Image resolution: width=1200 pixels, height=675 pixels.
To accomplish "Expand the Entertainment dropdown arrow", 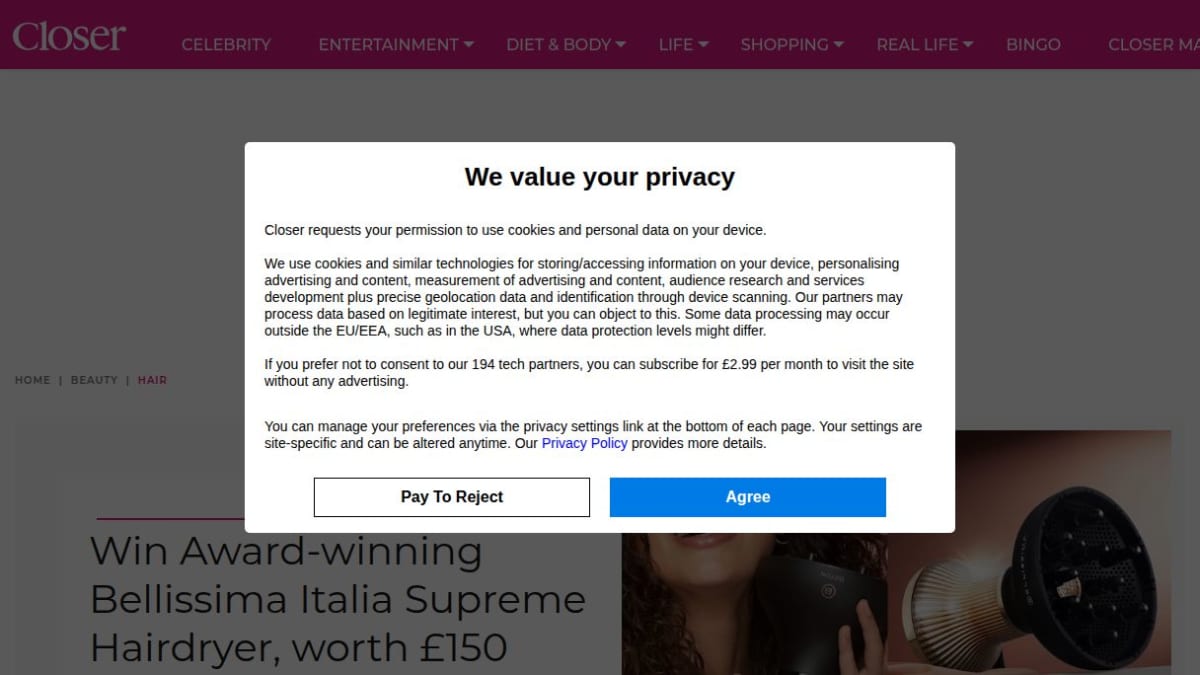I will coord(469,44).
